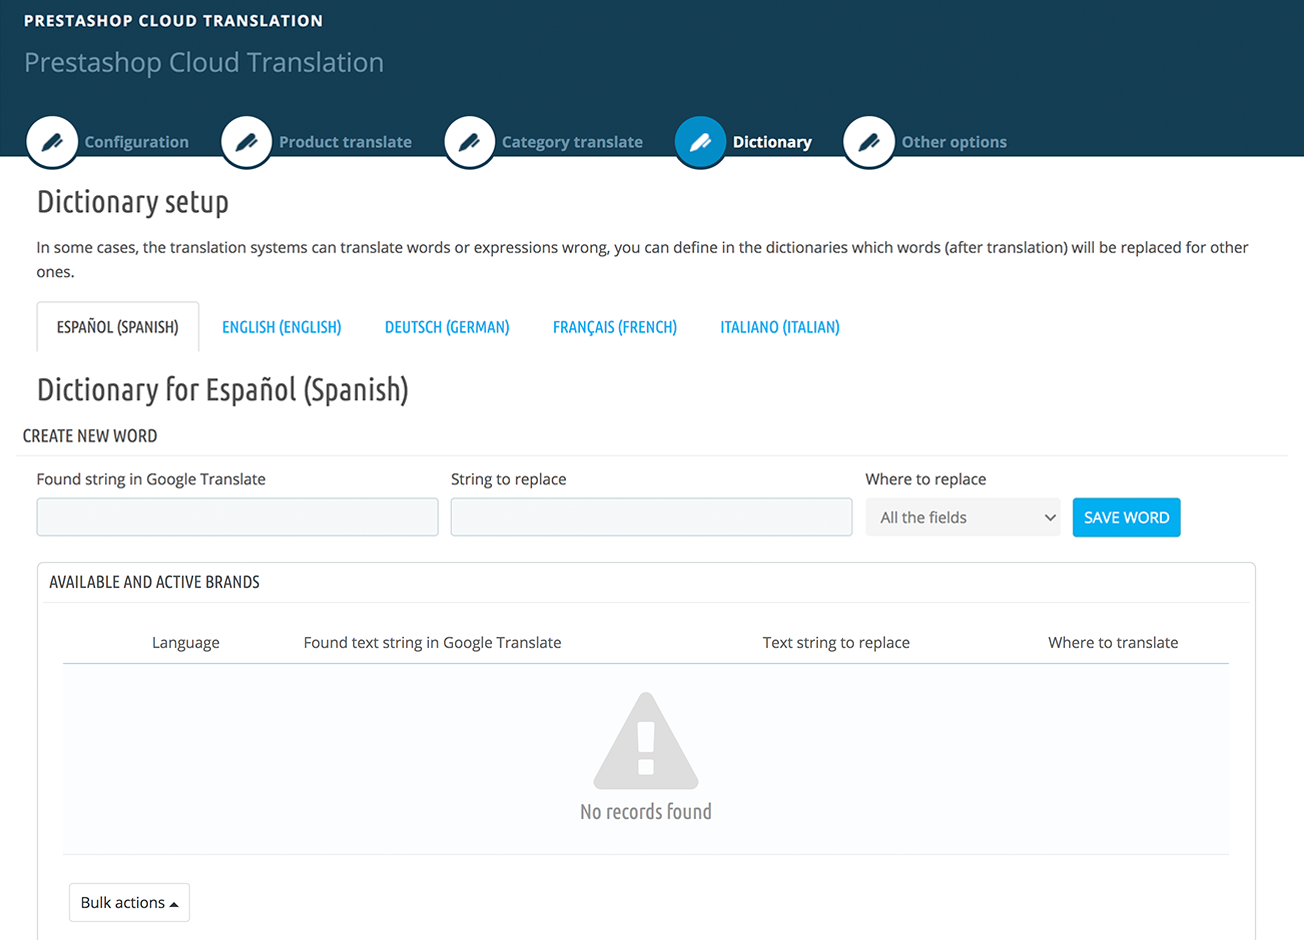The image size is (1304, 940).
Task: Switch to Italiano (Italian) tab
Action: click(x=780, y=327)
